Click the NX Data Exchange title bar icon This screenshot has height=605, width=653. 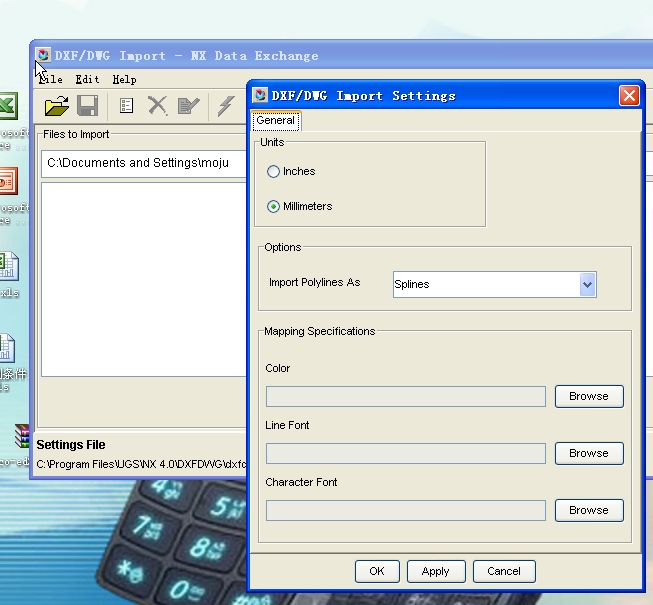[x=43, y=55]
